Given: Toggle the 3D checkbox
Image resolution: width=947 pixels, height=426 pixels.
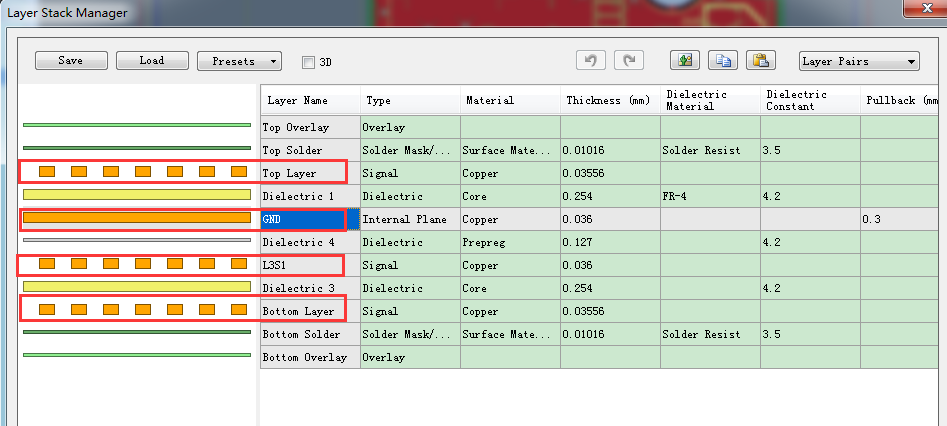Looking at the screenshot, I should click(308, 62).
